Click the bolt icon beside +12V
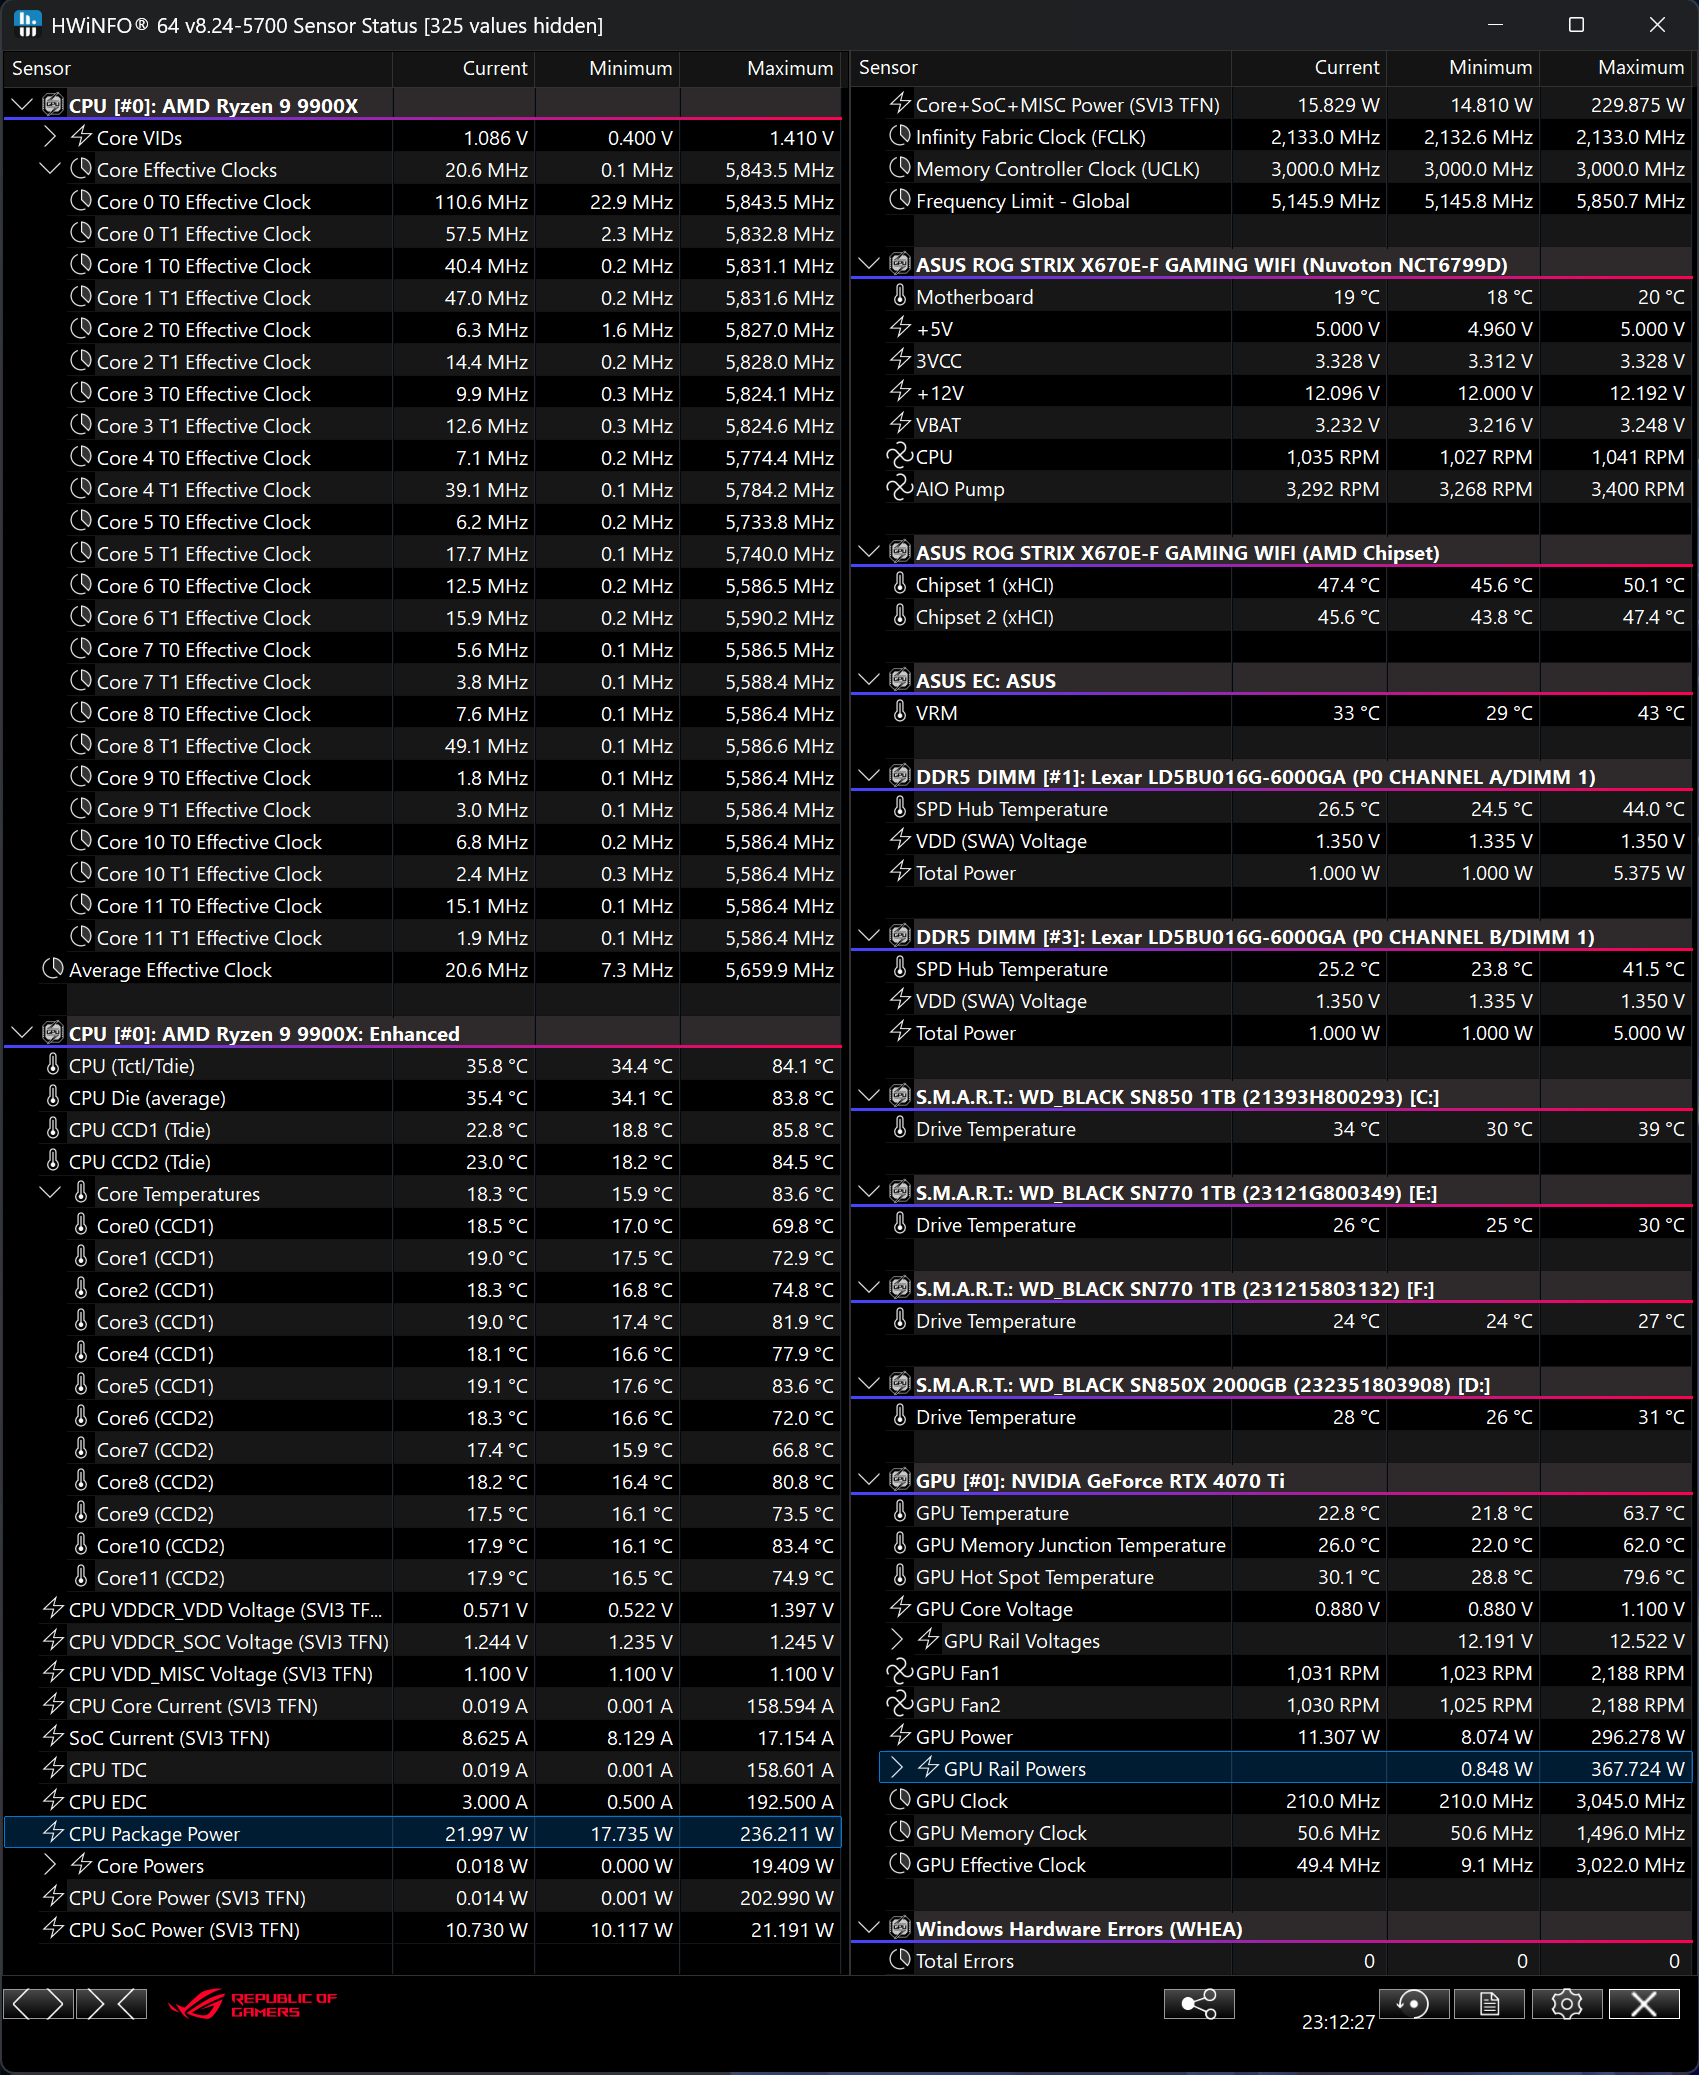This screenshot has width=1699, height=2075. pos(900,392)
